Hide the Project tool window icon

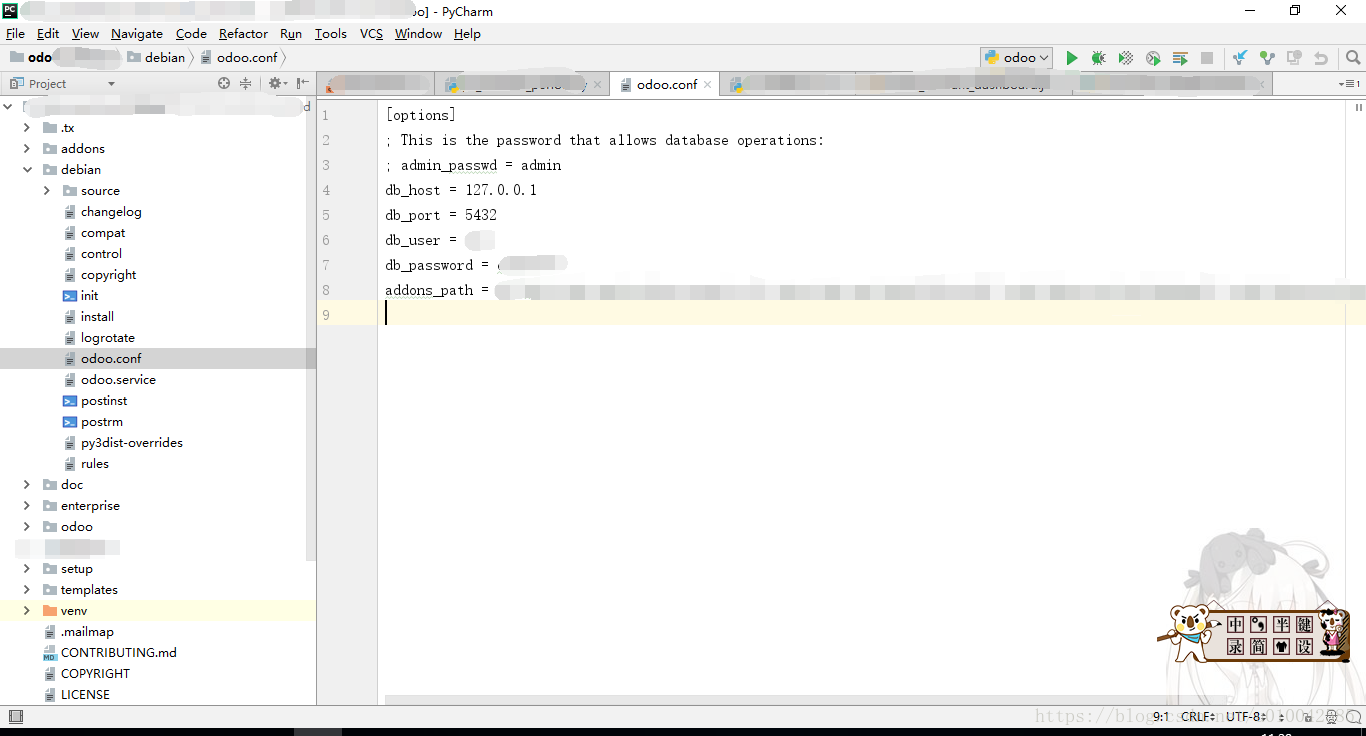point(302,84)
